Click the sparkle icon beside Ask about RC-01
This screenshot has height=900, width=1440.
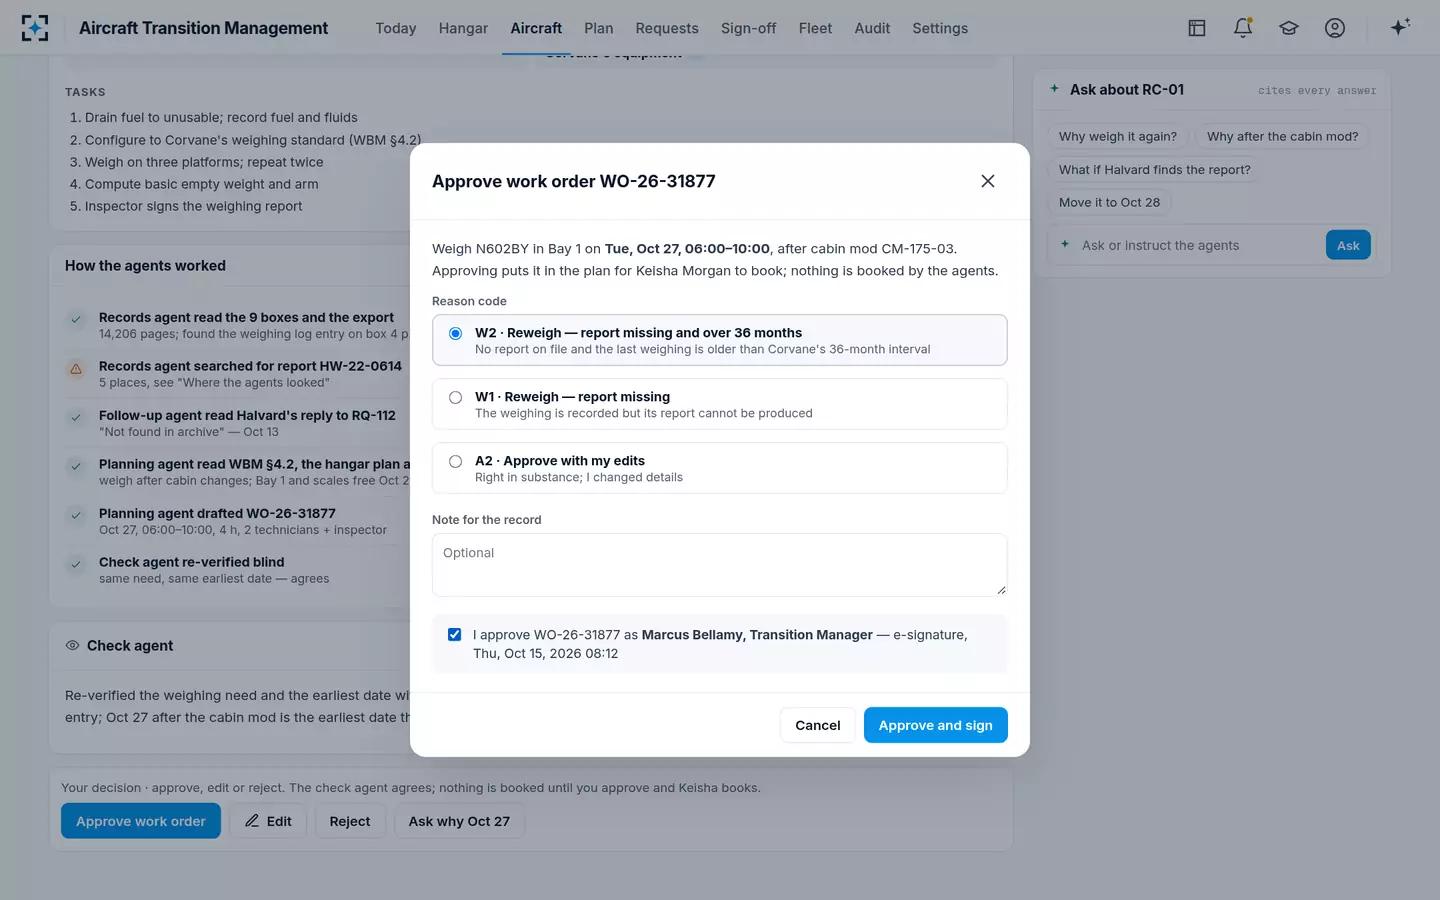click(x=1054, y=89)
